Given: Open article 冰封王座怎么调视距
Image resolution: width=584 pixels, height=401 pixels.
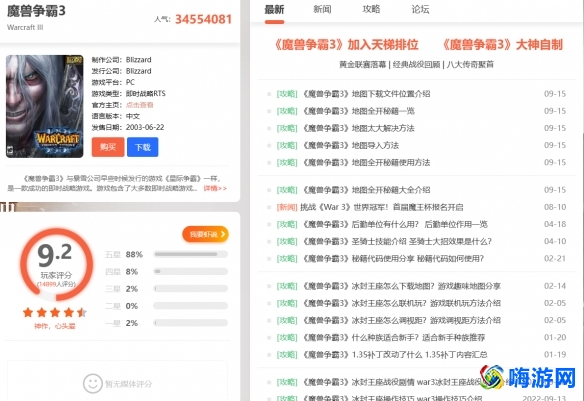Looking at the screenshot, I should tap(401, 320).
